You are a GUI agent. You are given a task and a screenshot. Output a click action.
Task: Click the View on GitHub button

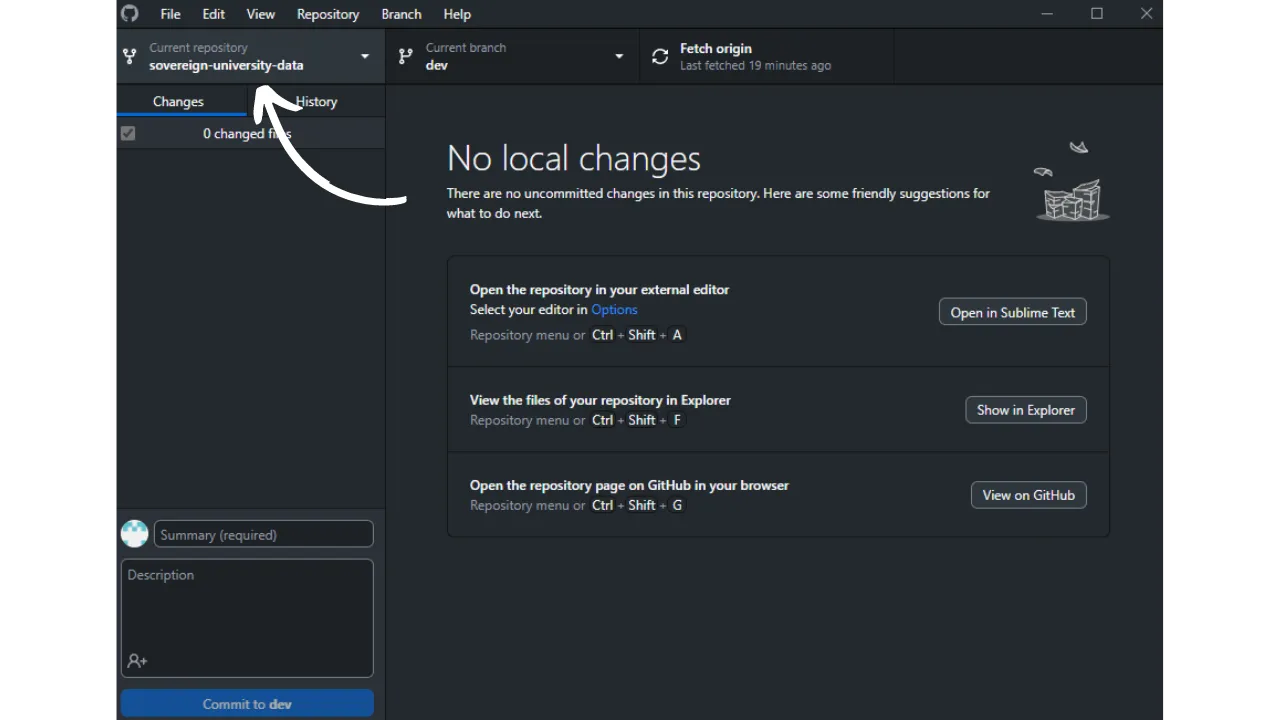tap(1028, 495)
